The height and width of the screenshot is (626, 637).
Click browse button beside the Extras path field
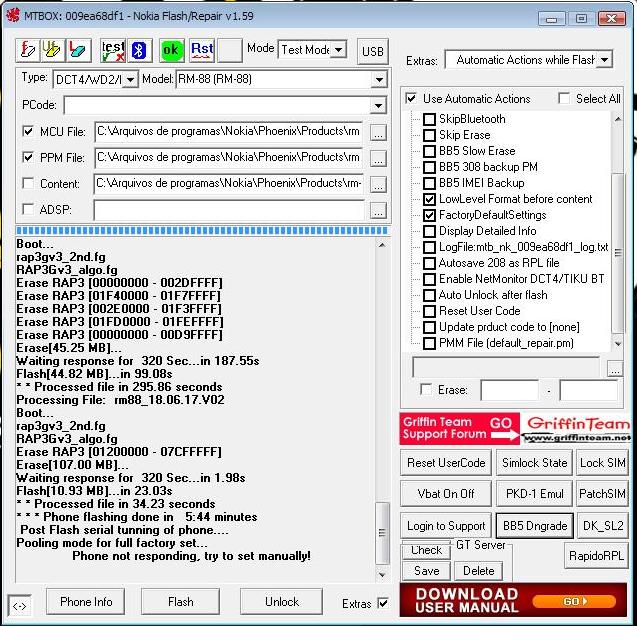pos(615,368)
